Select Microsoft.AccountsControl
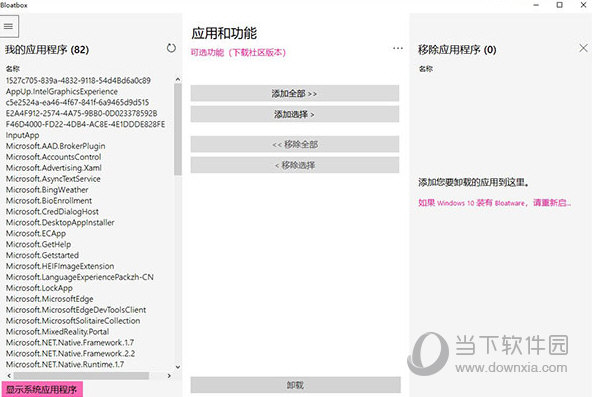Screen dimensions: 592x397 [x=54, y=157]
